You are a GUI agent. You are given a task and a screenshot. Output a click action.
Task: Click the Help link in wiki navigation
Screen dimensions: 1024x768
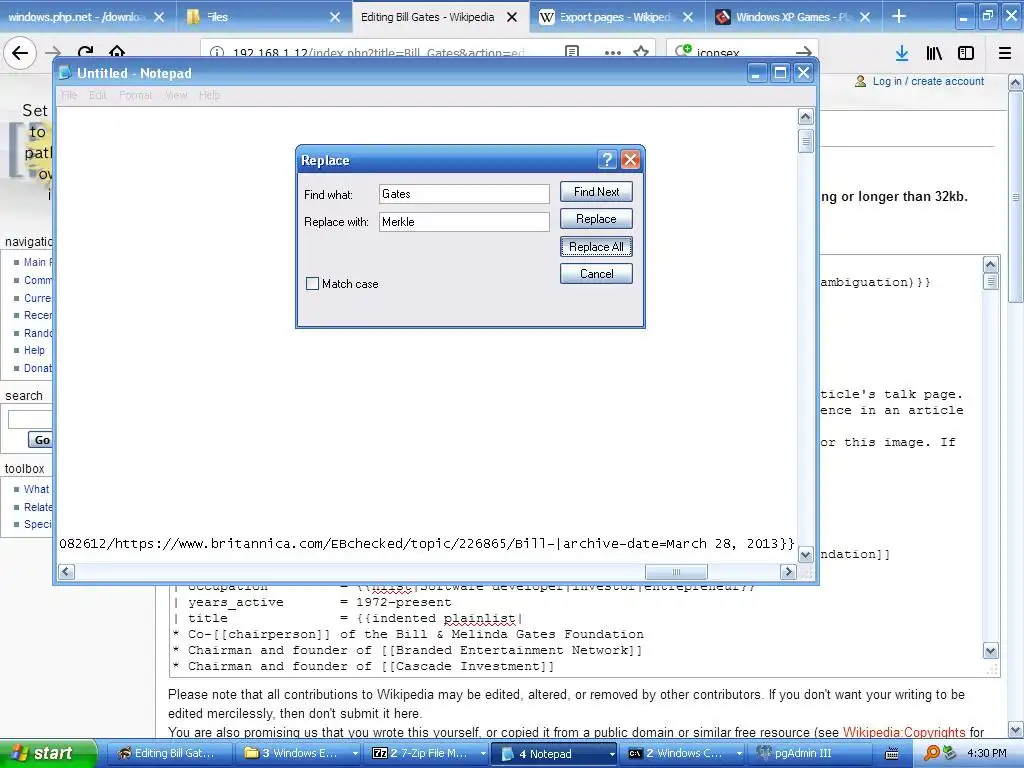point(34,351)
